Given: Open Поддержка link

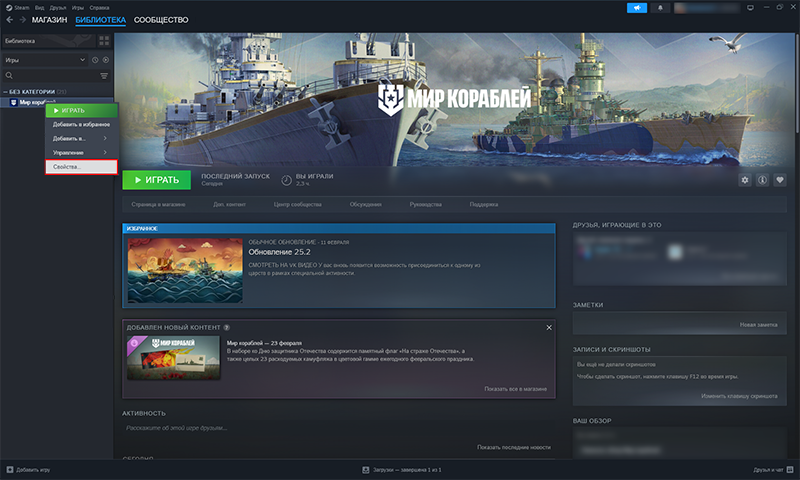Looking at the screenshot, I should pyautogui.click(x=484, y=205).
